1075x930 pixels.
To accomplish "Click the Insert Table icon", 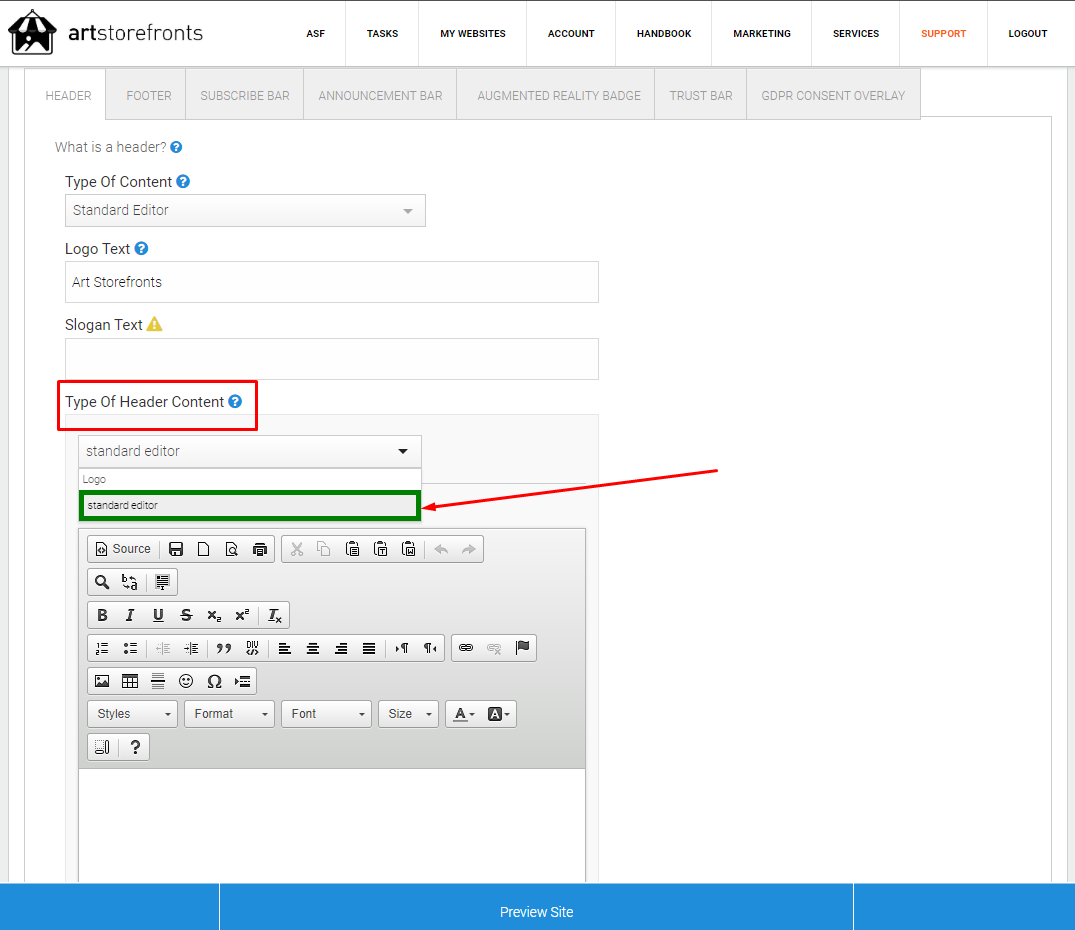I will pos(130,681).
